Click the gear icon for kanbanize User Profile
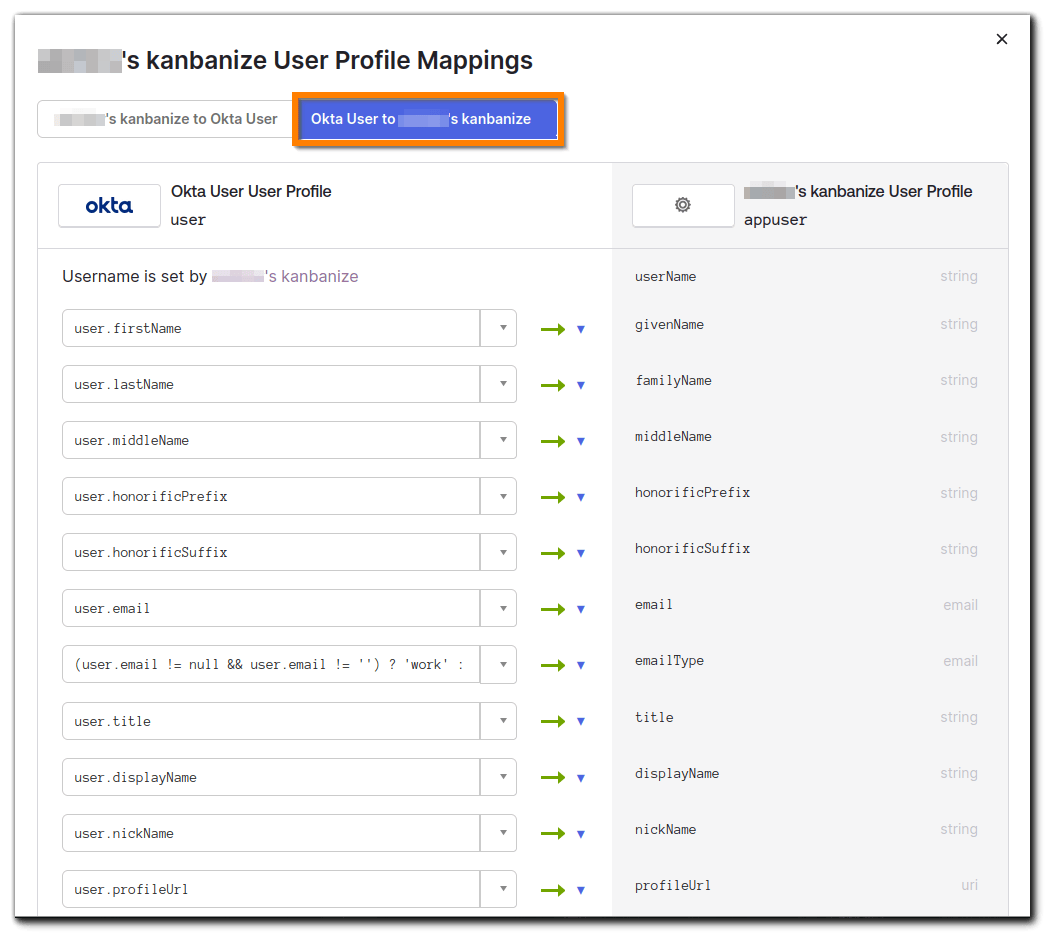 pos(683,205)
